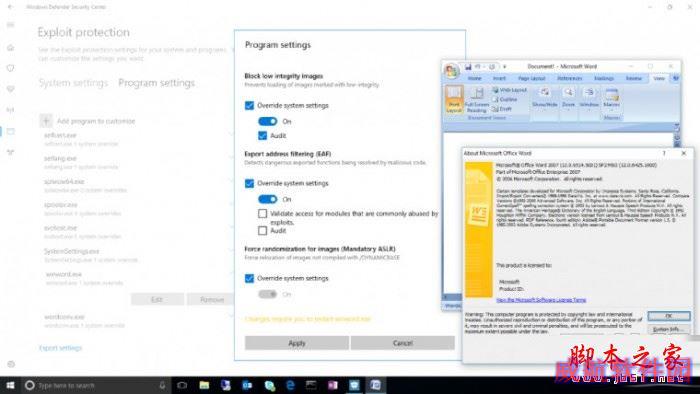Image resolution: width=700 pixels, height=394 pixels.
Task: Select Outline view in Word
Action: point(505,99)
